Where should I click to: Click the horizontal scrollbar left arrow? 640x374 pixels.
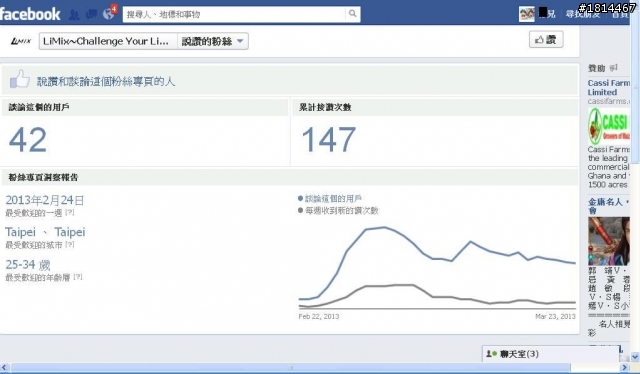[4, 367]
